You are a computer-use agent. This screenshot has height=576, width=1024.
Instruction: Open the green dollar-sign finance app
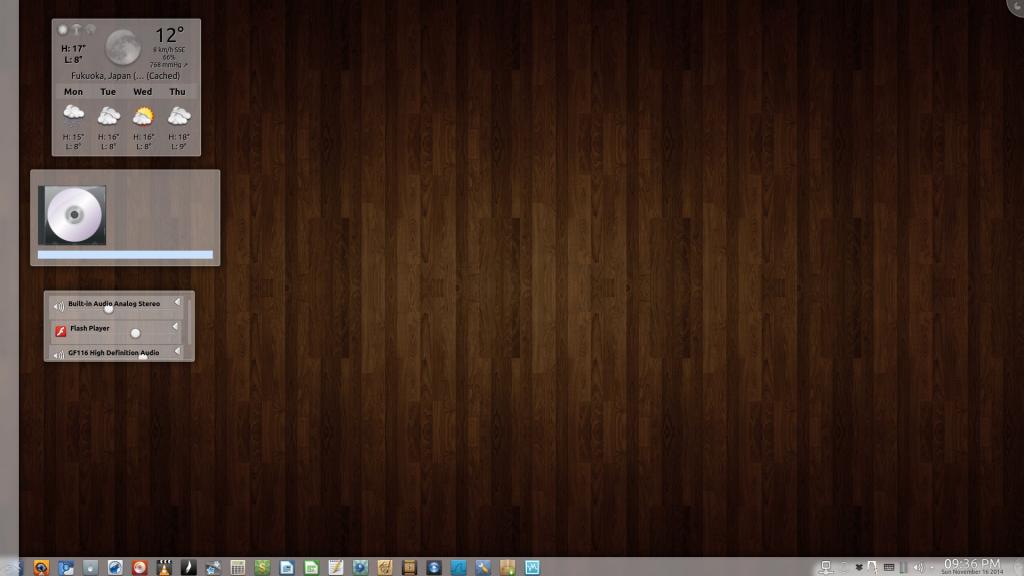pos(262,567)
